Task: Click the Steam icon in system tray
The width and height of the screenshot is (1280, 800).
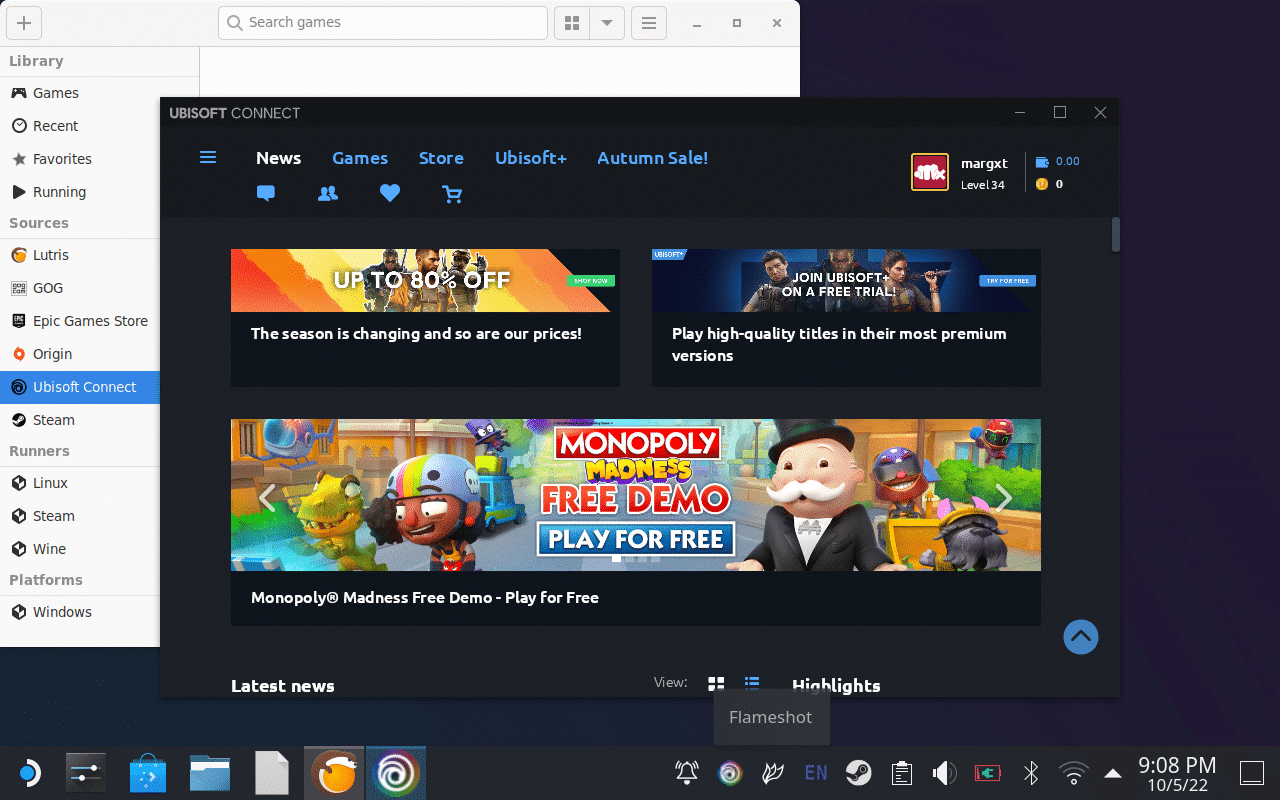Action: pos(858,773)
